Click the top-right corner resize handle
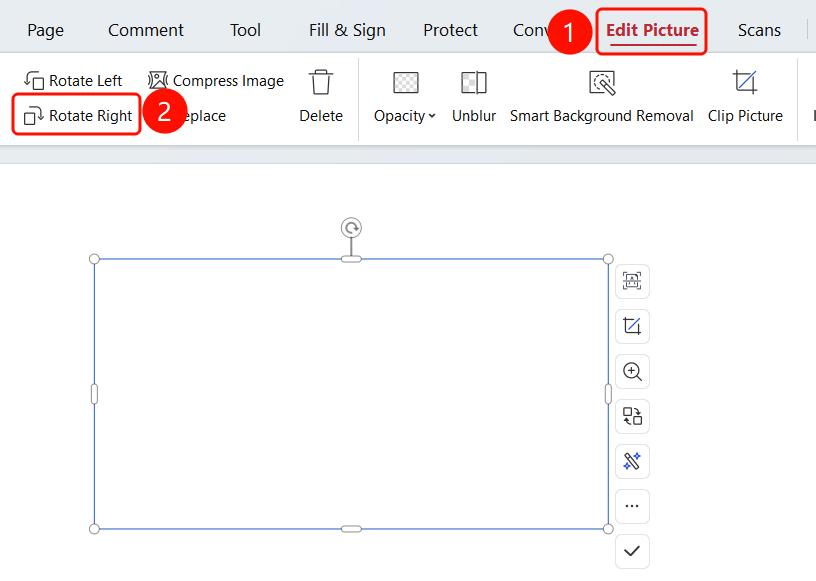Image resolution: width=816 pixels, height=581 pixels. [608, 259]
